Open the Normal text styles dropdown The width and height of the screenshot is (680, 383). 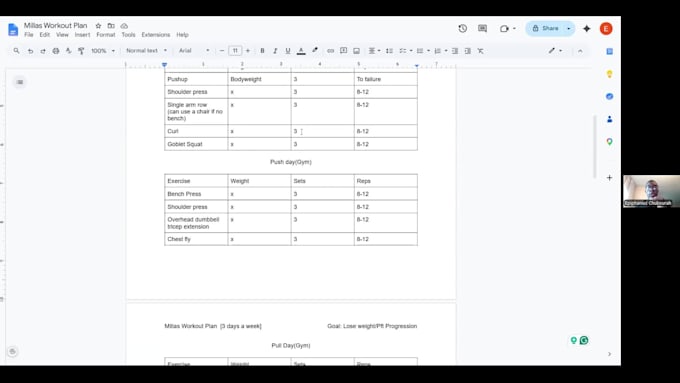[x=146, y=51]
